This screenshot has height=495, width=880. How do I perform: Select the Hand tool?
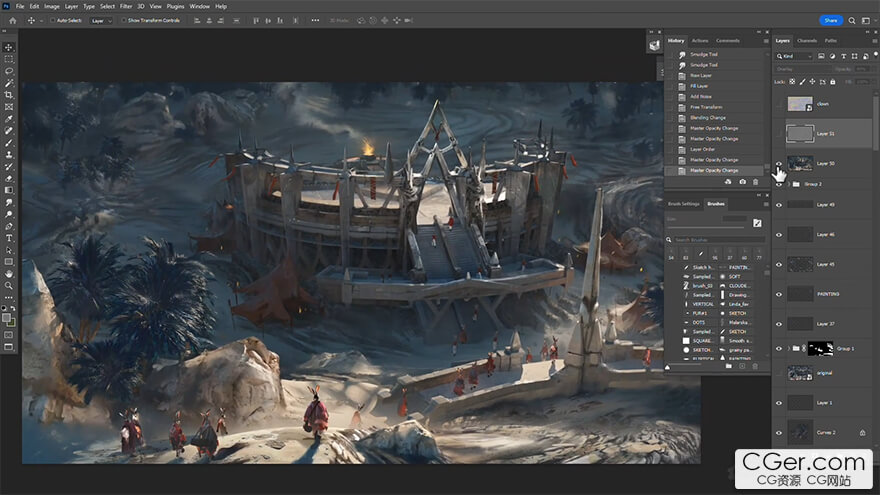[9, 274]
